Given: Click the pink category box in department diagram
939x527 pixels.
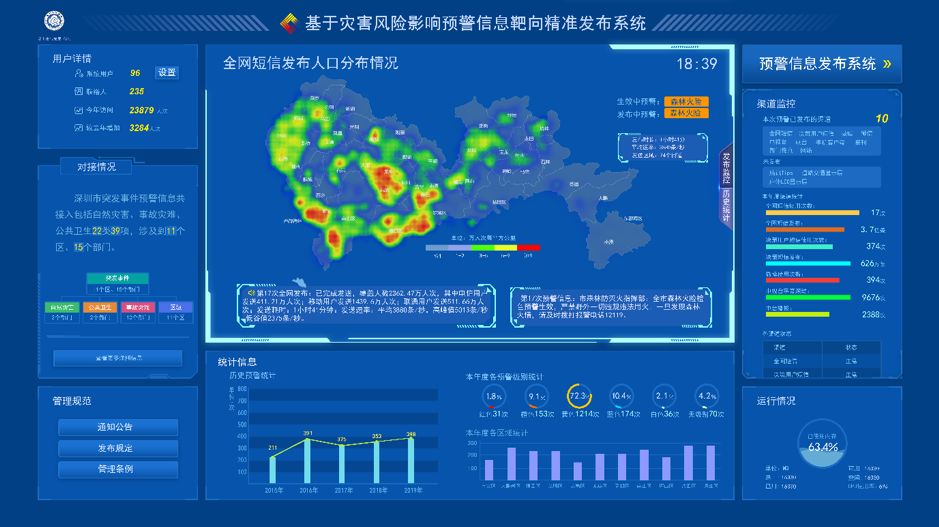Looking at the screenshot, I should (x=138, y=307).
